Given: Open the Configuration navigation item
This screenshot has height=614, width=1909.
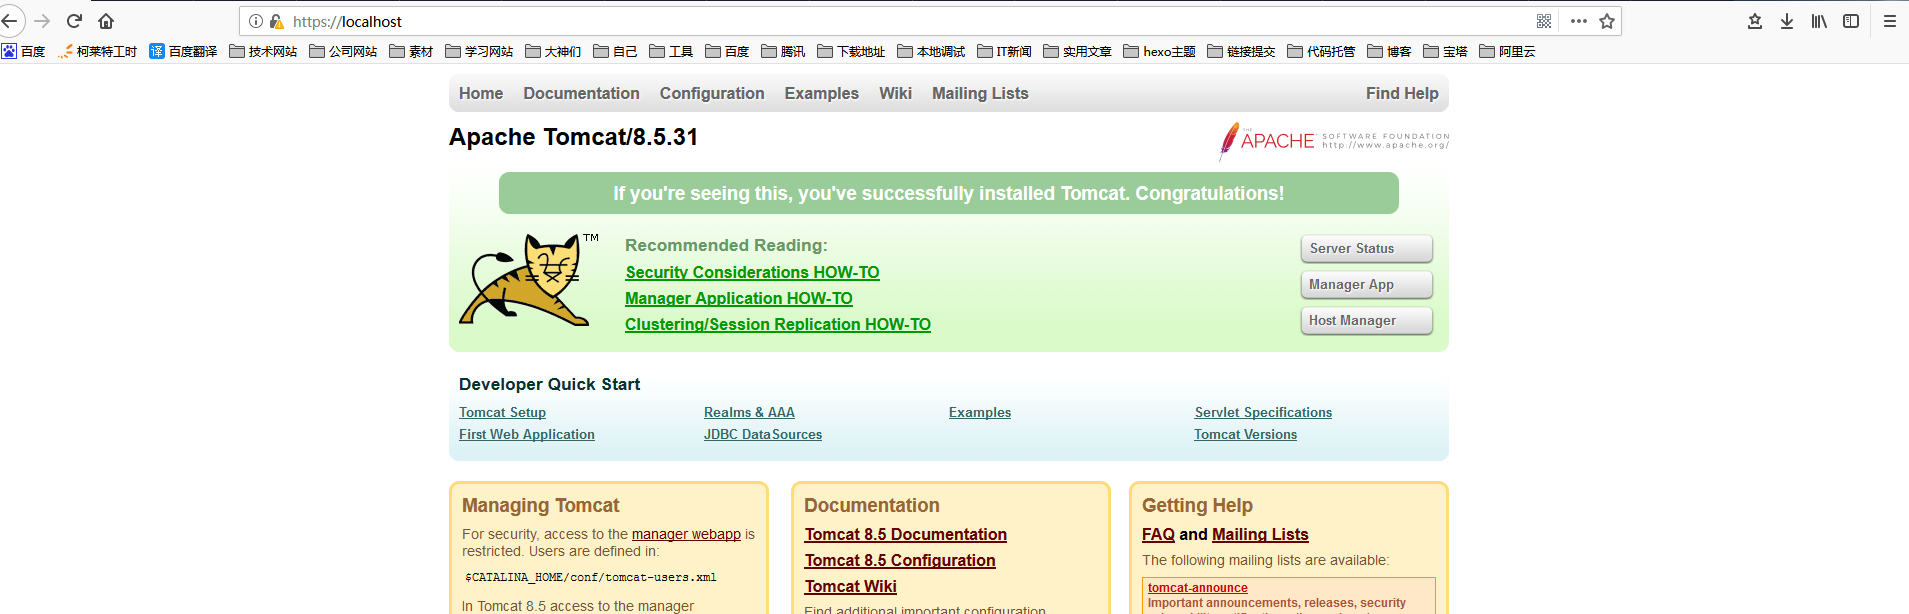Looking at the screenshot, I should click(x=712, y=93).
